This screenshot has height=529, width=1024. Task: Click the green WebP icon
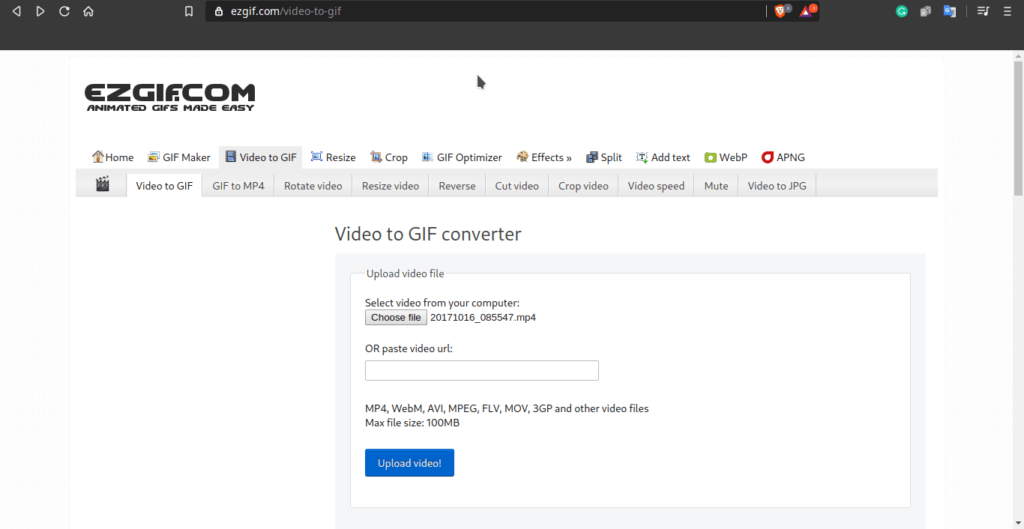(x=711, y=157)
